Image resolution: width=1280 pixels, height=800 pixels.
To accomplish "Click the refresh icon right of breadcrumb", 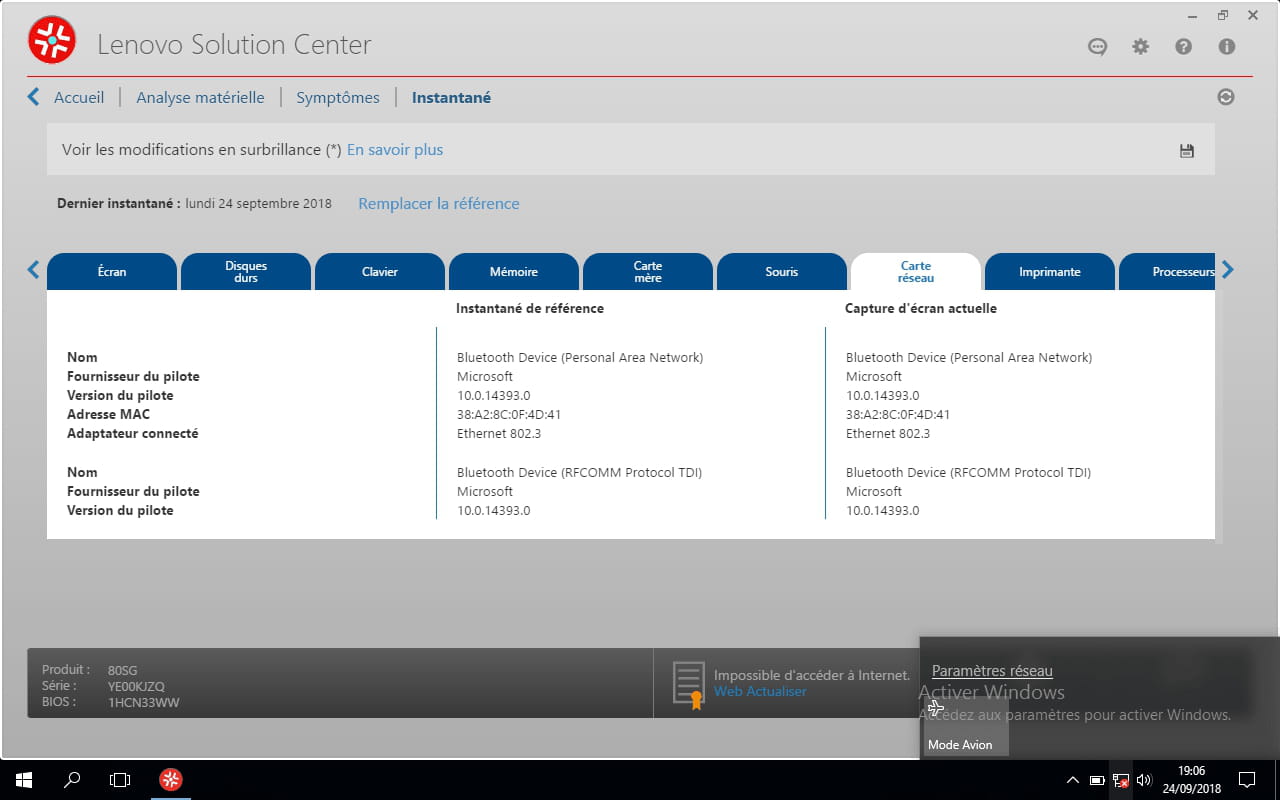I will (x=1226, y=97).
